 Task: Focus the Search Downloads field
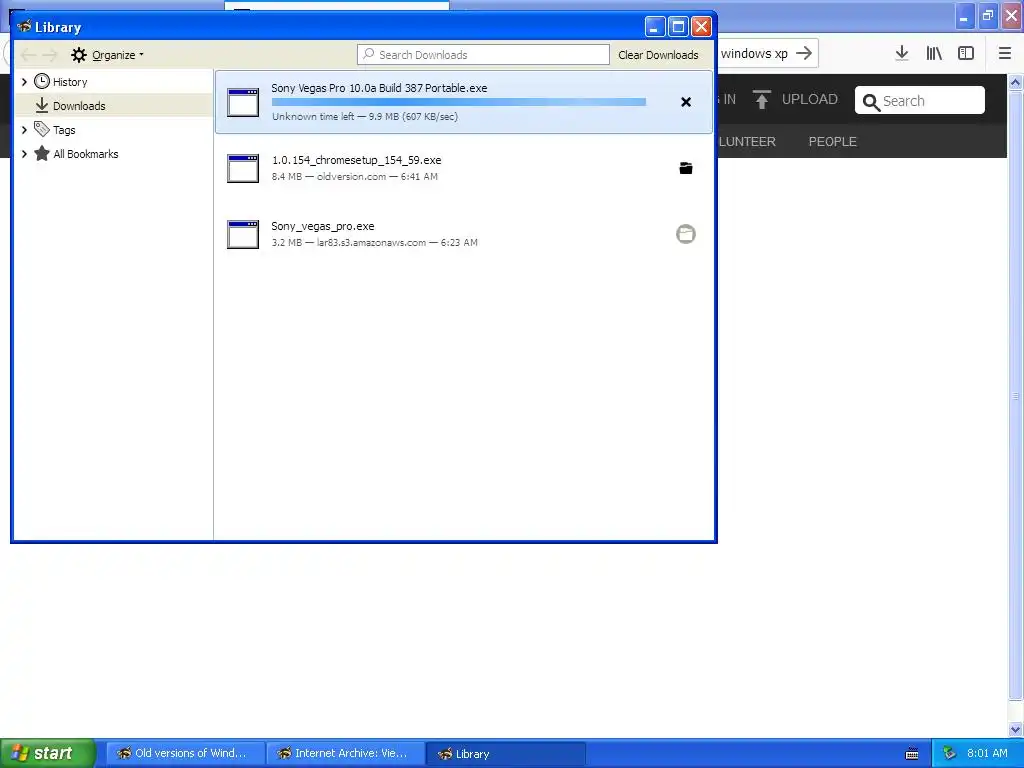[x=483, y=55]
